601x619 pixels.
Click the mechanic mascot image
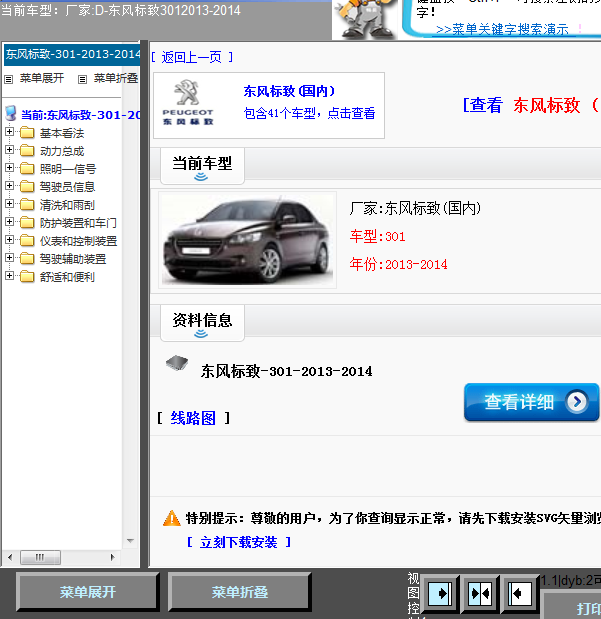tap(366, 19)
